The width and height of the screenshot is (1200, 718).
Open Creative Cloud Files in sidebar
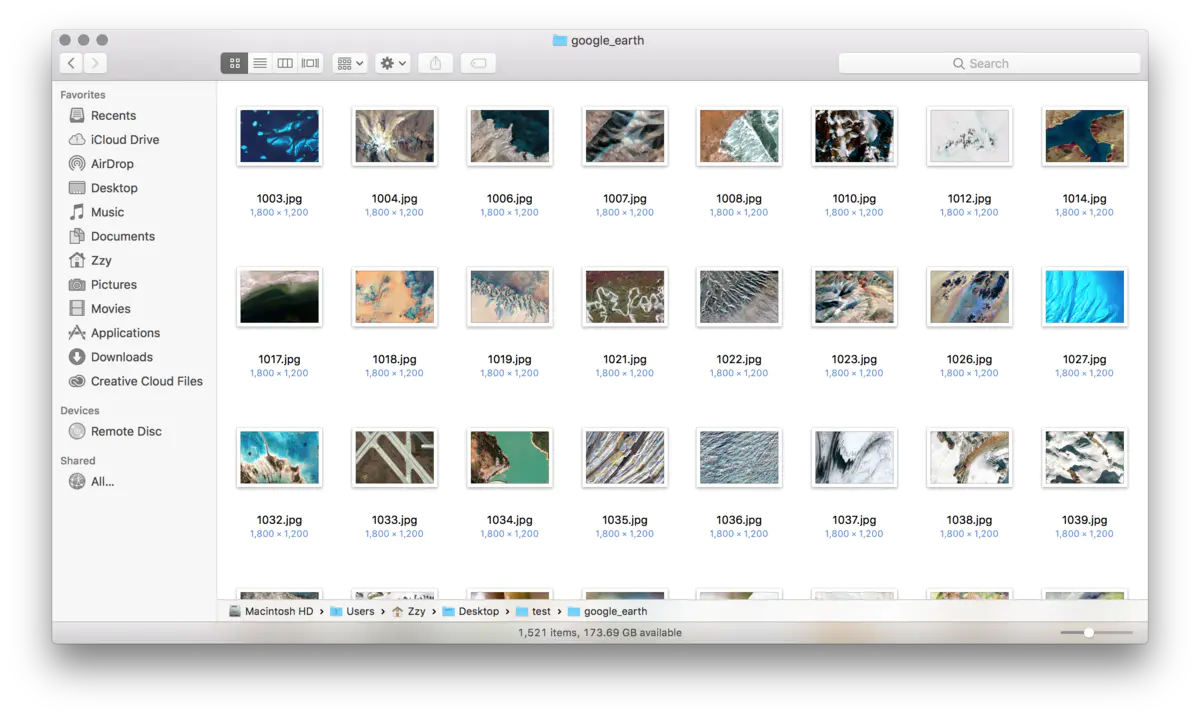coord(147,381)
